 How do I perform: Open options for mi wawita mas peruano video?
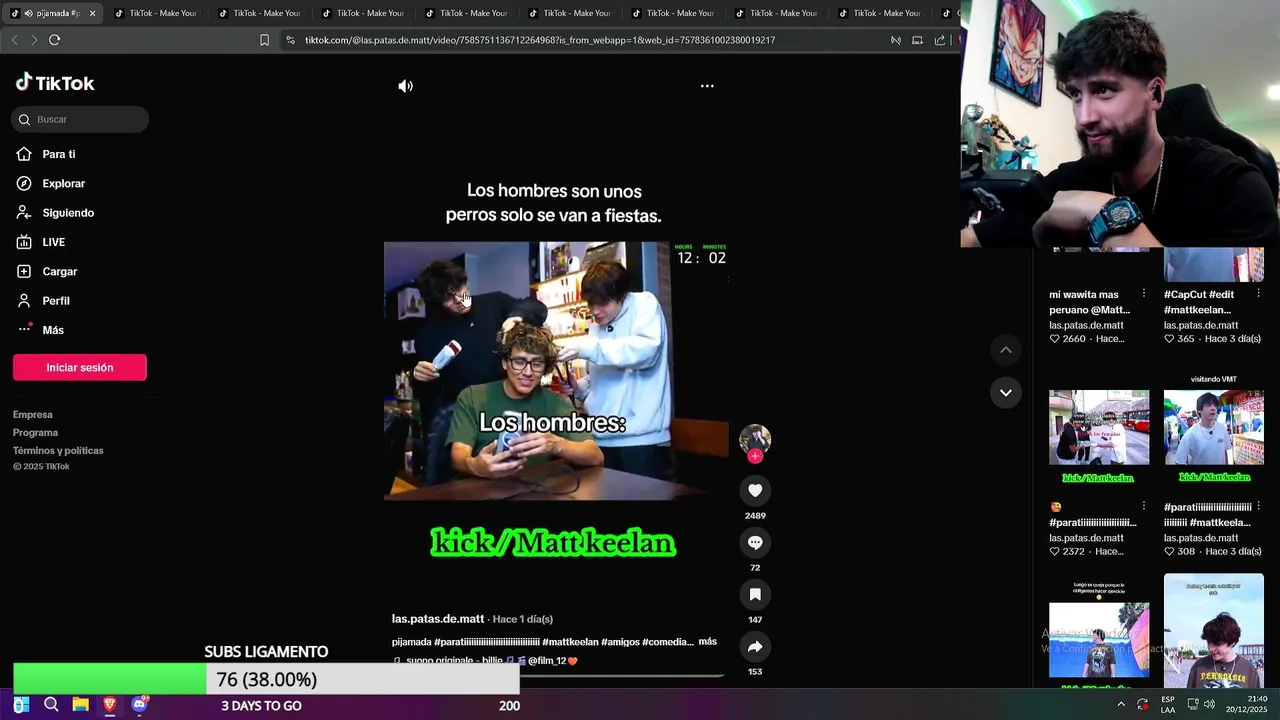[1143, 294]
